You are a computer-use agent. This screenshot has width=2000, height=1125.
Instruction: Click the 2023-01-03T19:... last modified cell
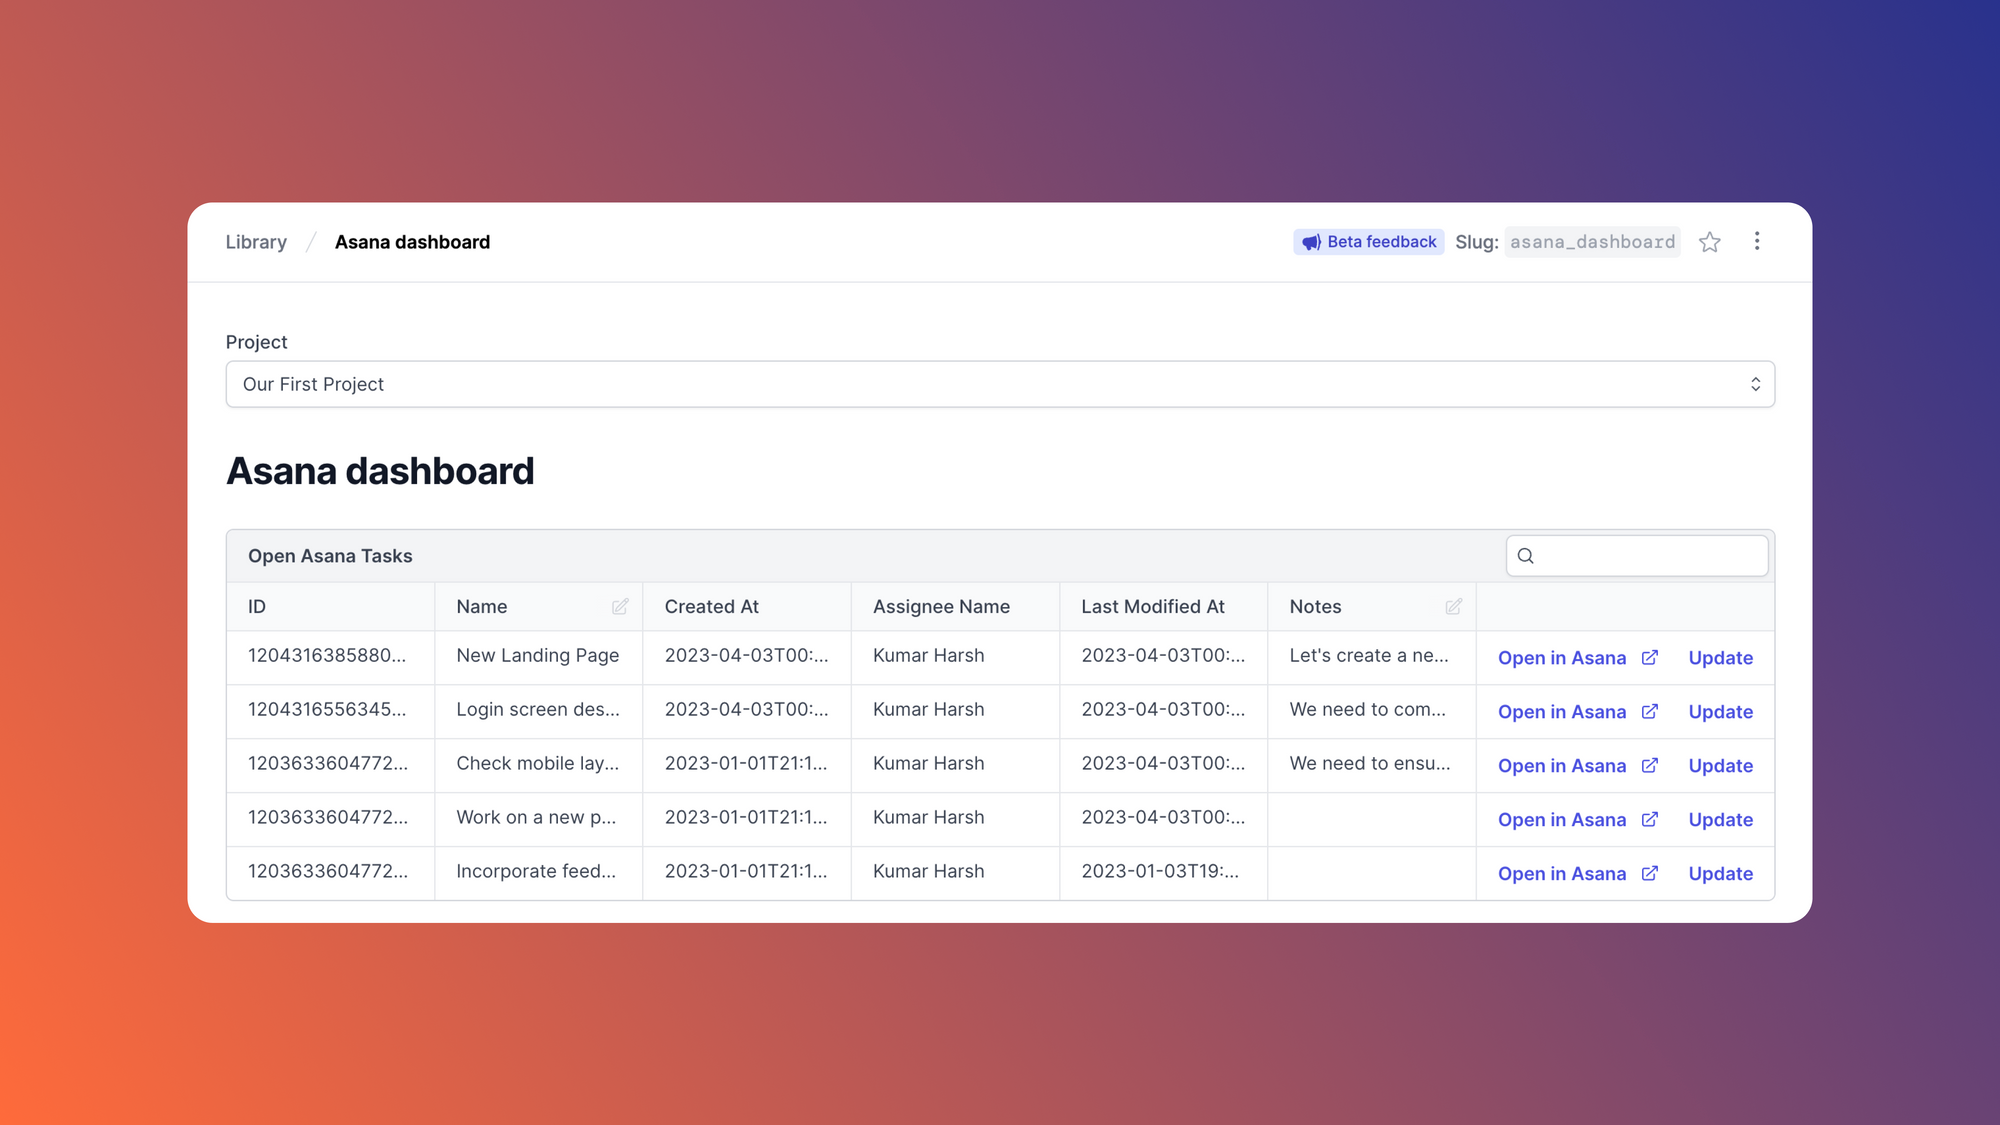[1163, 872]
